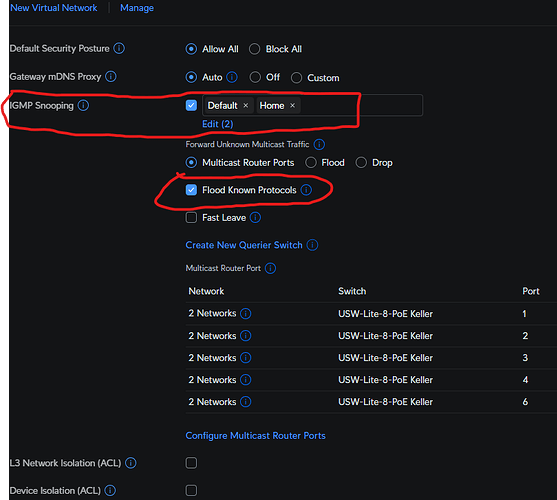The width and height of the screenshot is (557, 500).
Task: Switch to the Manage tab
Action: [137, 8]
